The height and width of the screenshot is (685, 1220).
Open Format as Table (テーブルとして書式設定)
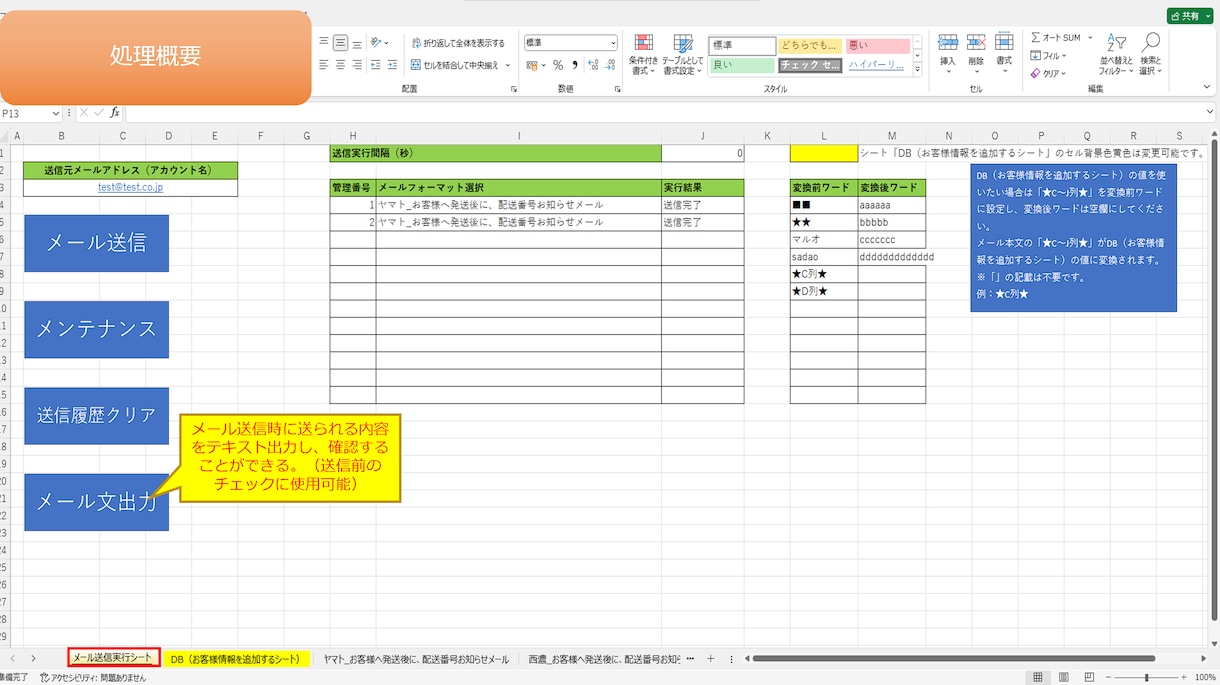pos(683,55)
